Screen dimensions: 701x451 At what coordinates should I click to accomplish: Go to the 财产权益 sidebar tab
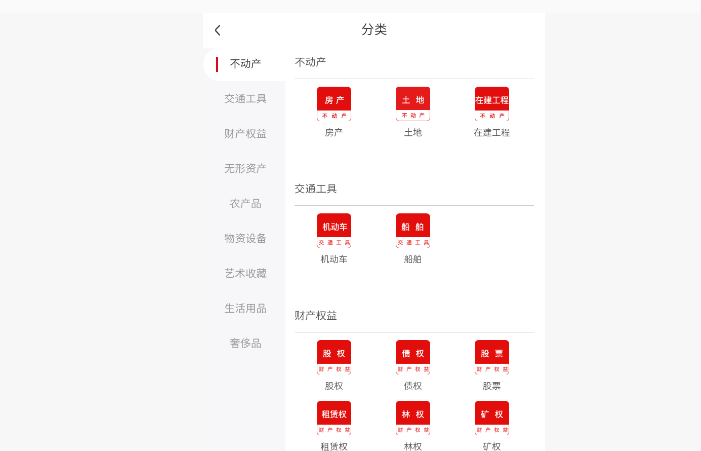point(245,134)
